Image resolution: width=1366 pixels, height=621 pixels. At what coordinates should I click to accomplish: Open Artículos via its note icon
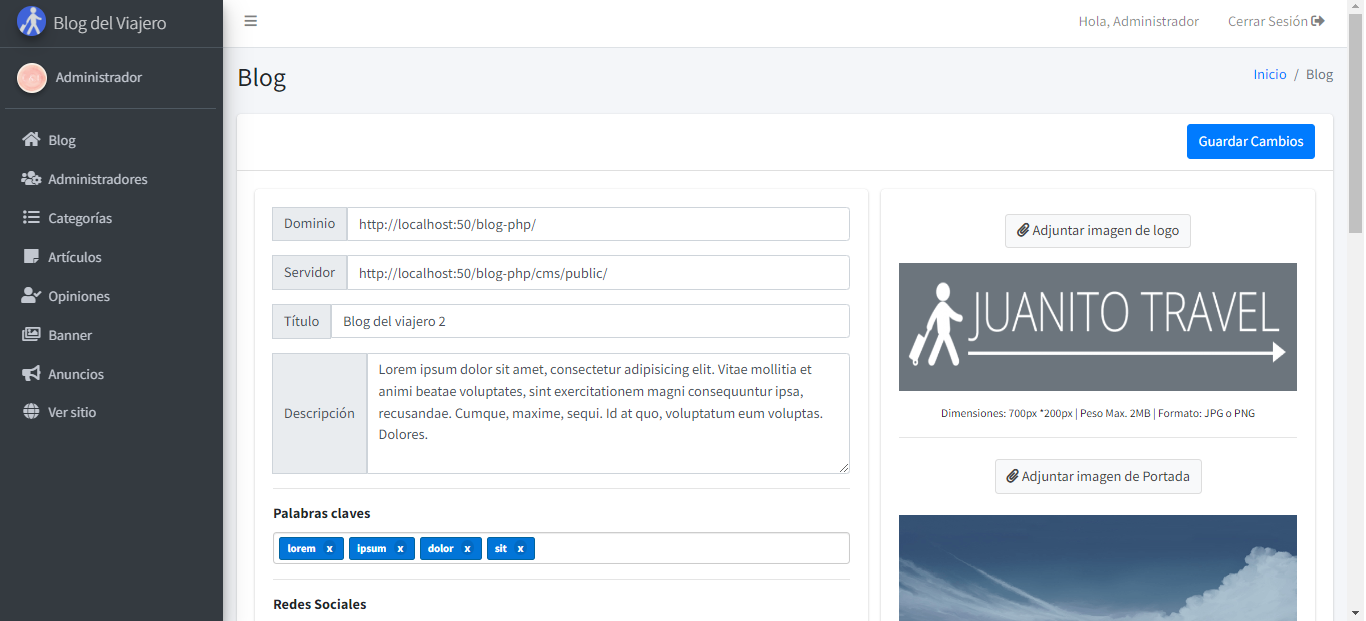tap(31, 257)
